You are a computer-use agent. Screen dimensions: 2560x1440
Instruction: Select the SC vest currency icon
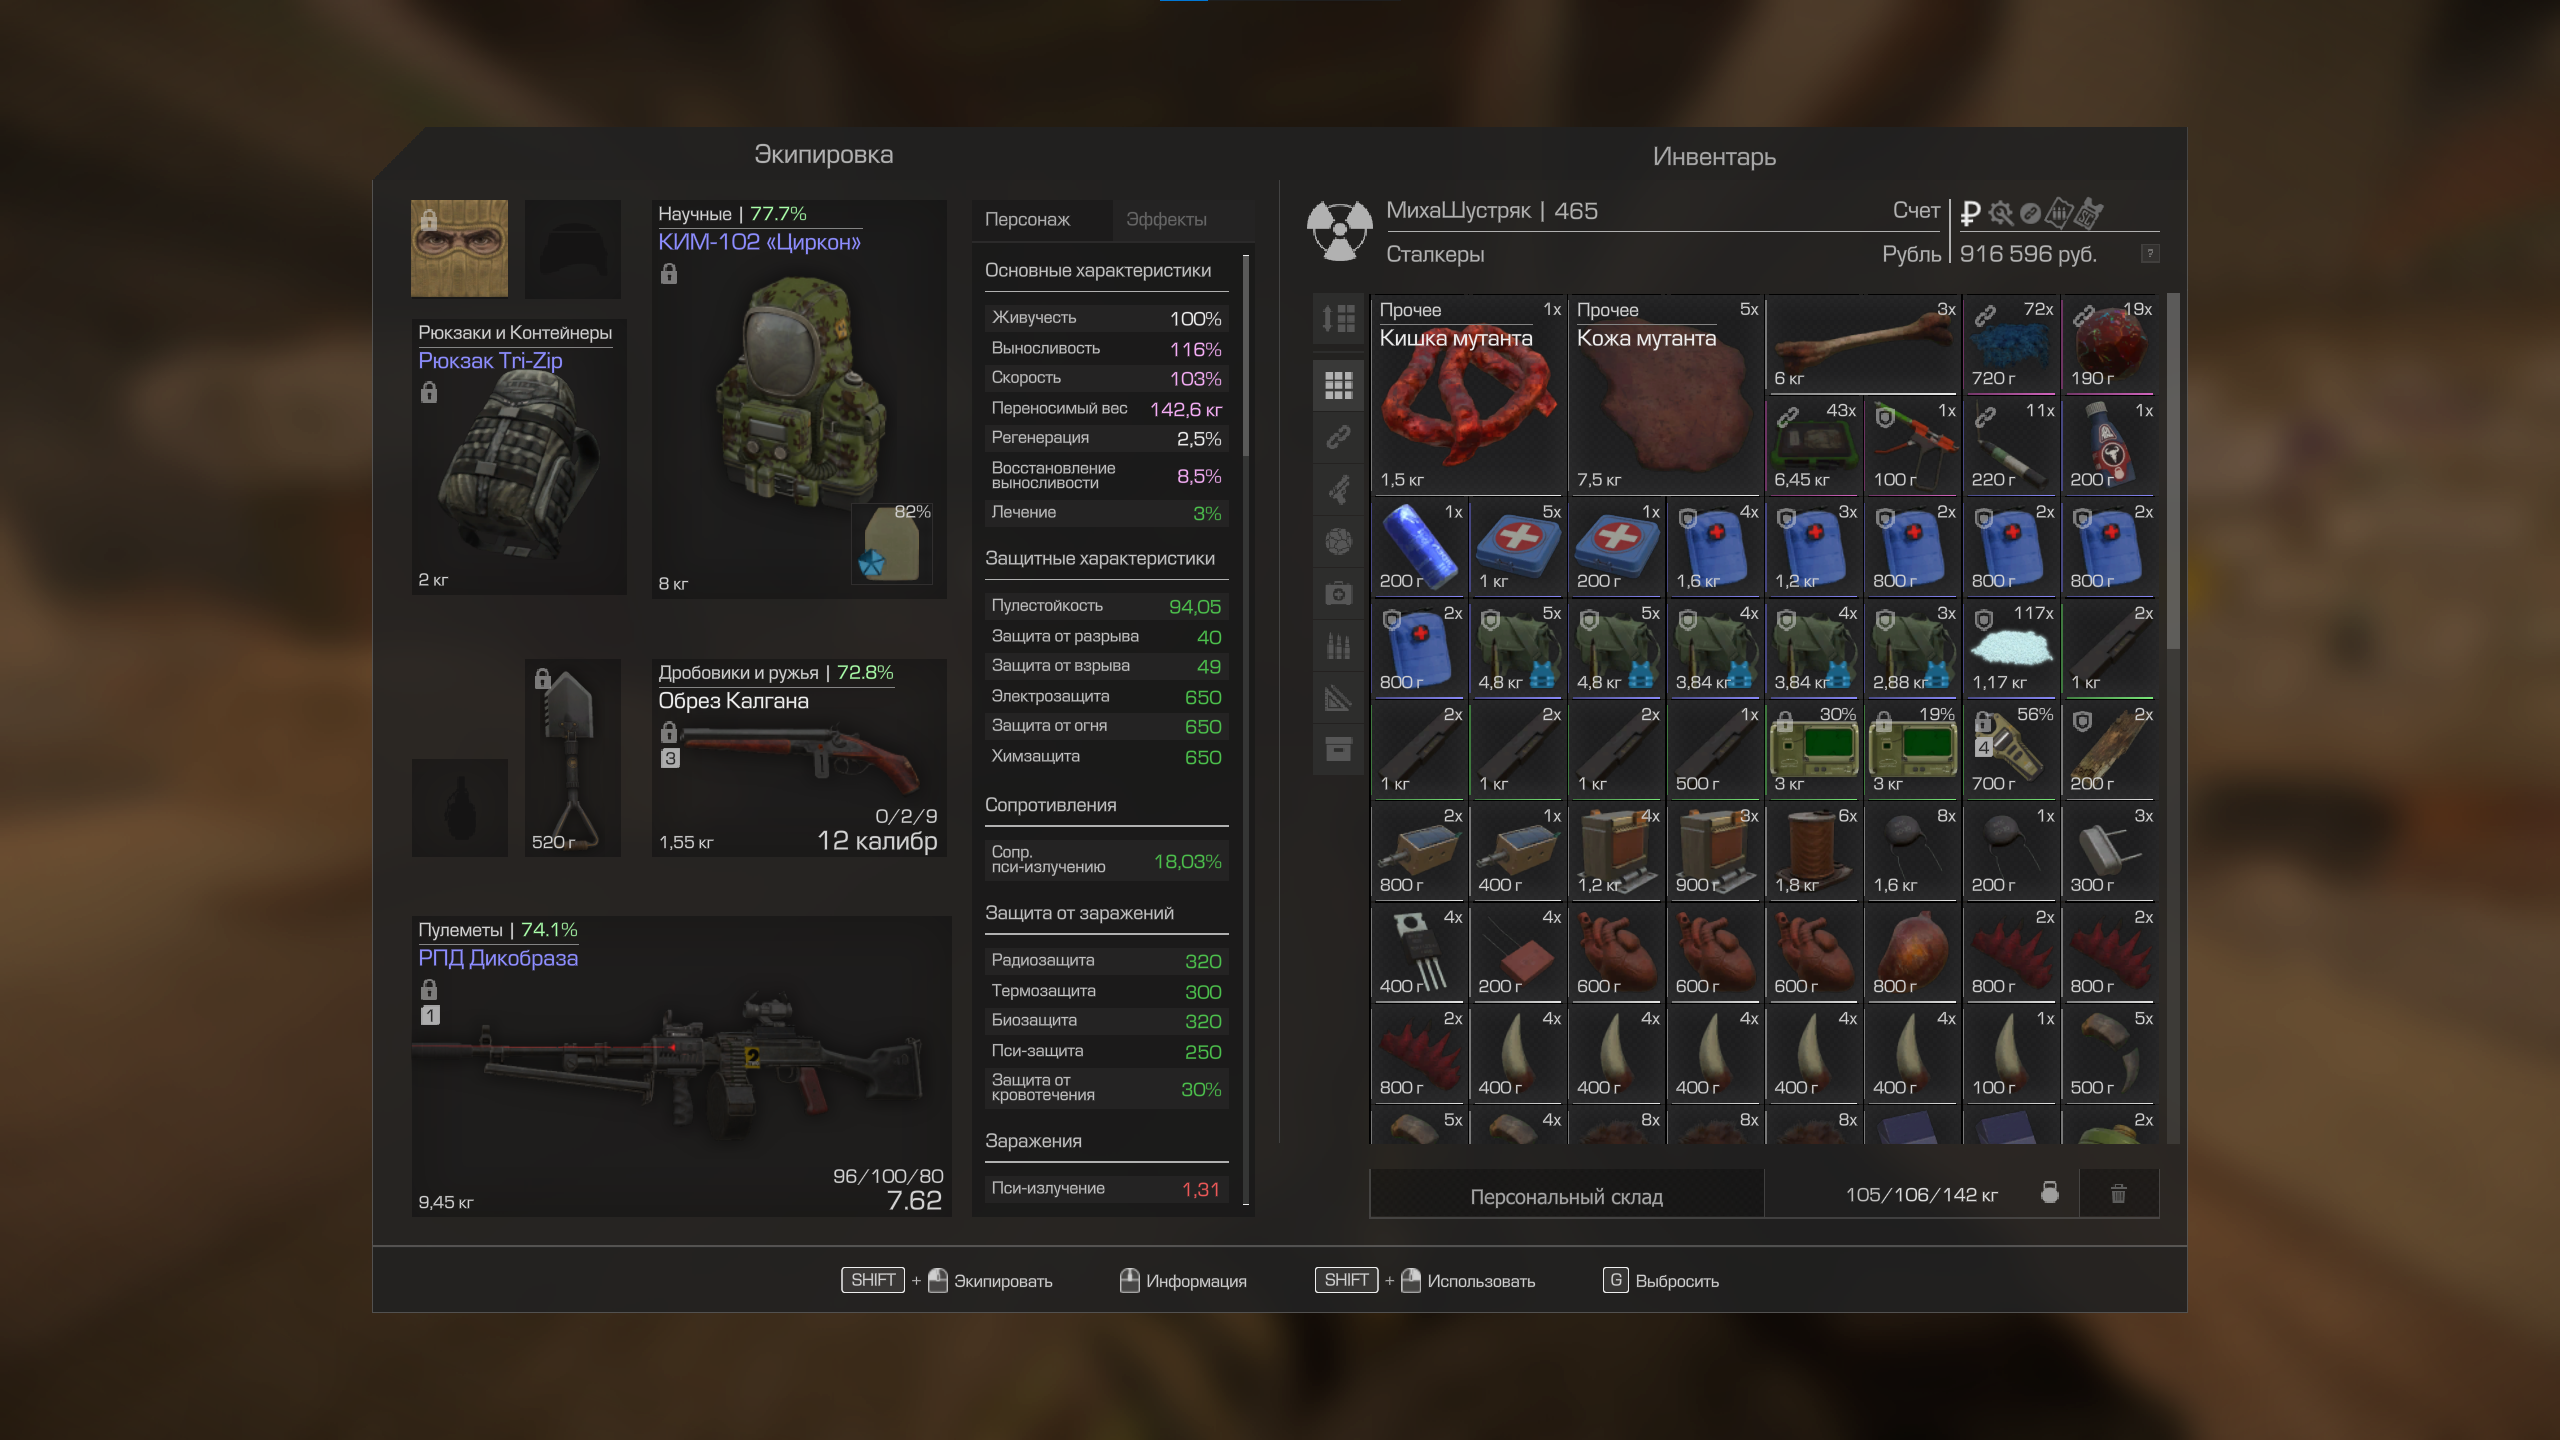click(x=2089, y=213)
